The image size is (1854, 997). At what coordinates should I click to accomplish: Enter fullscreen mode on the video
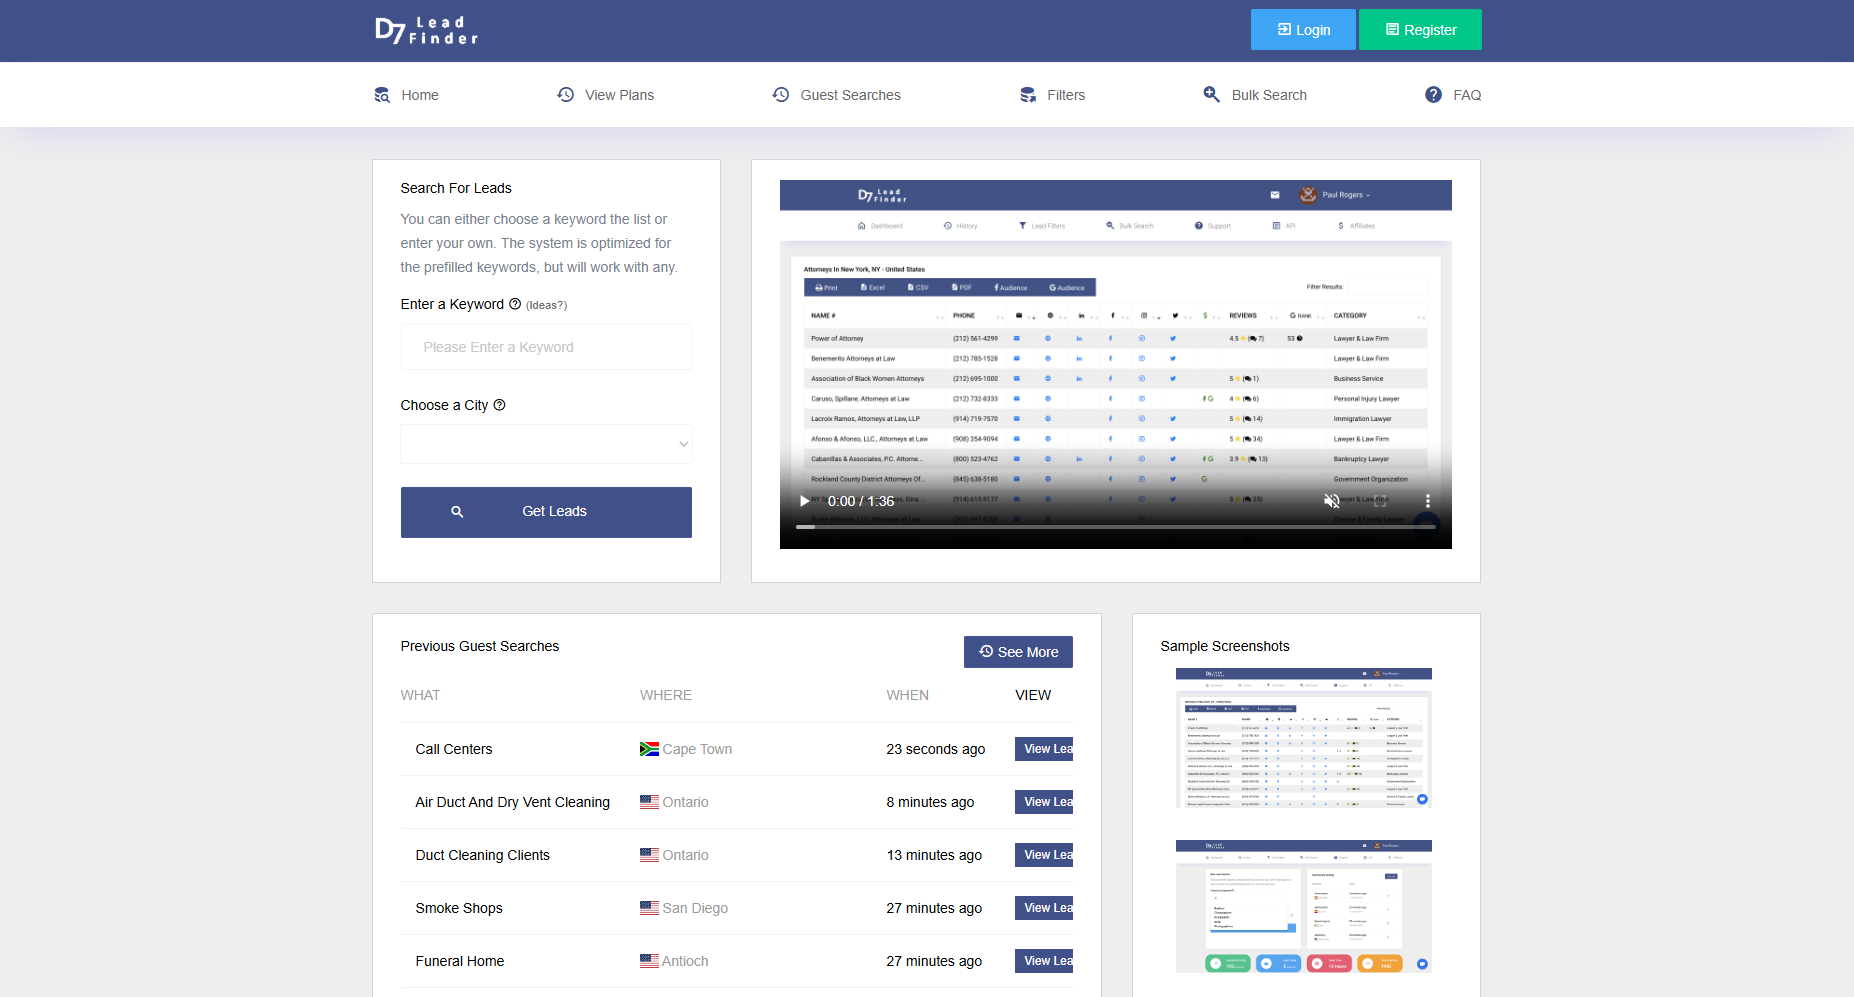pos(1380,501)
